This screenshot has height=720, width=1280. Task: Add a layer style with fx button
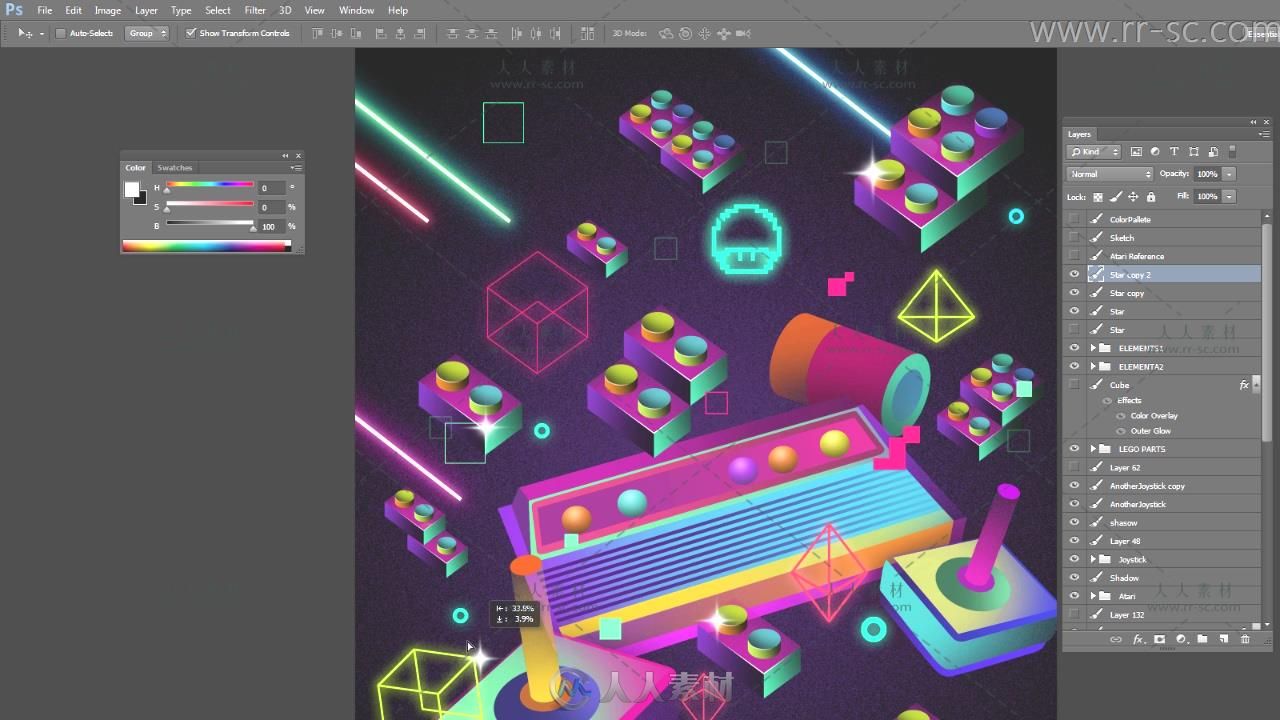tap(1138, 640)
